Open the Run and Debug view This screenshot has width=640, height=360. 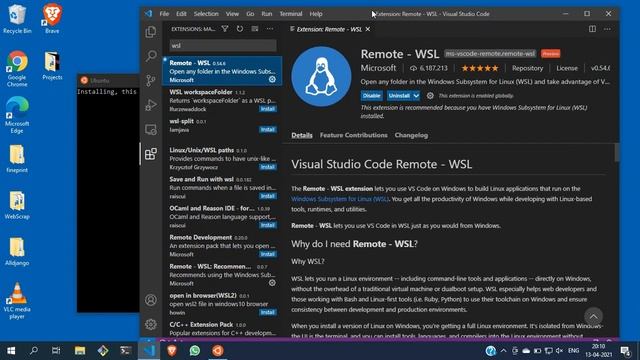tap(151, 105)
